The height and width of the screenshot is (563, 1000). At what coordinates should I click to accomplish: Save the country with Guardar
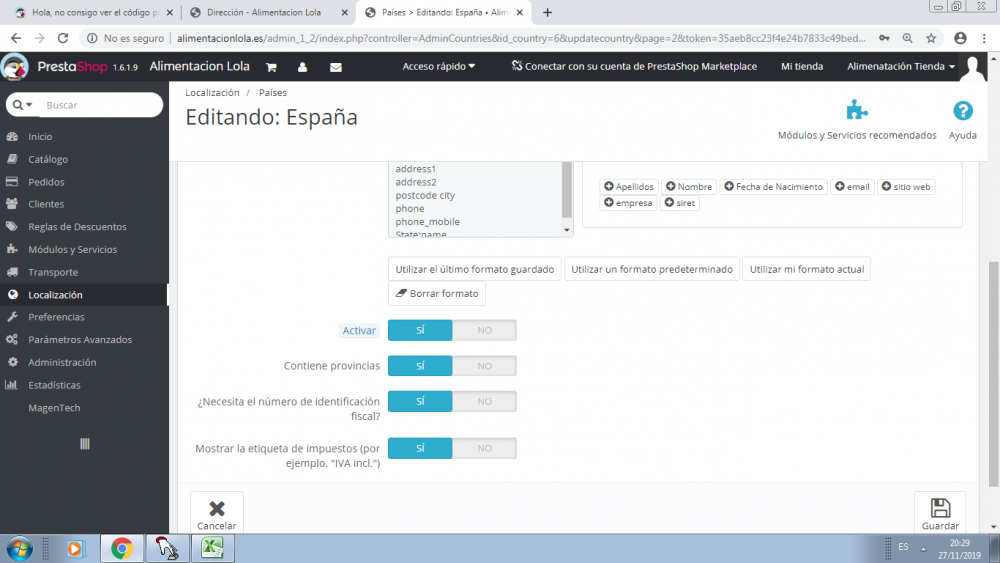(x=940, y=513)
